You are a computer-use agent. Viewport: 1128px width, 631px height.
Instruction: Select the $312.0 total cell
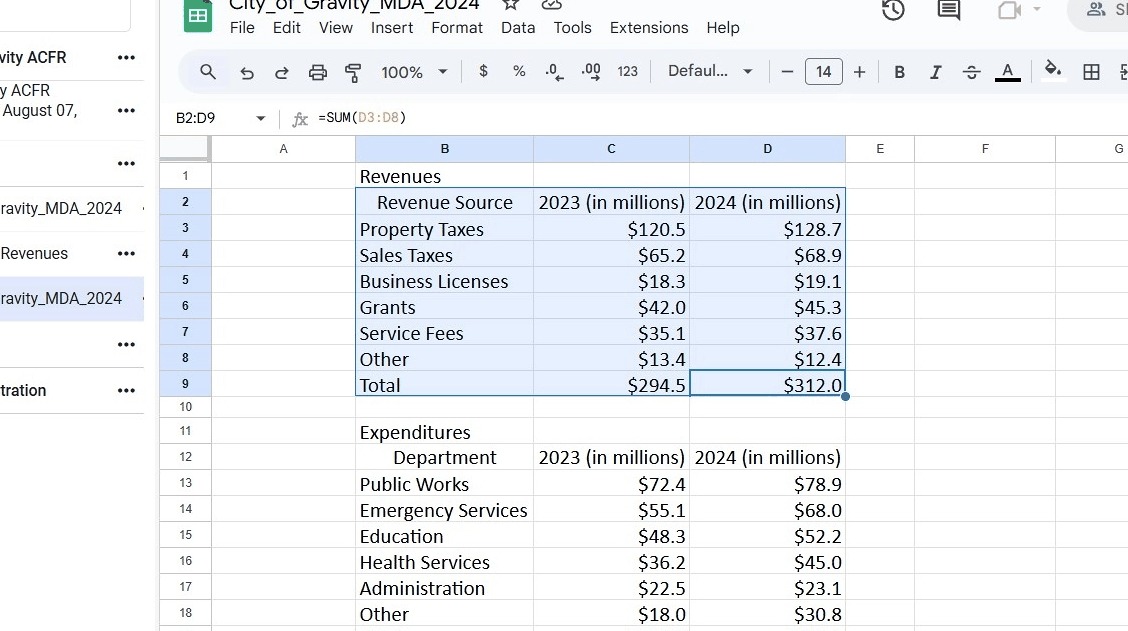pos(768,385)
